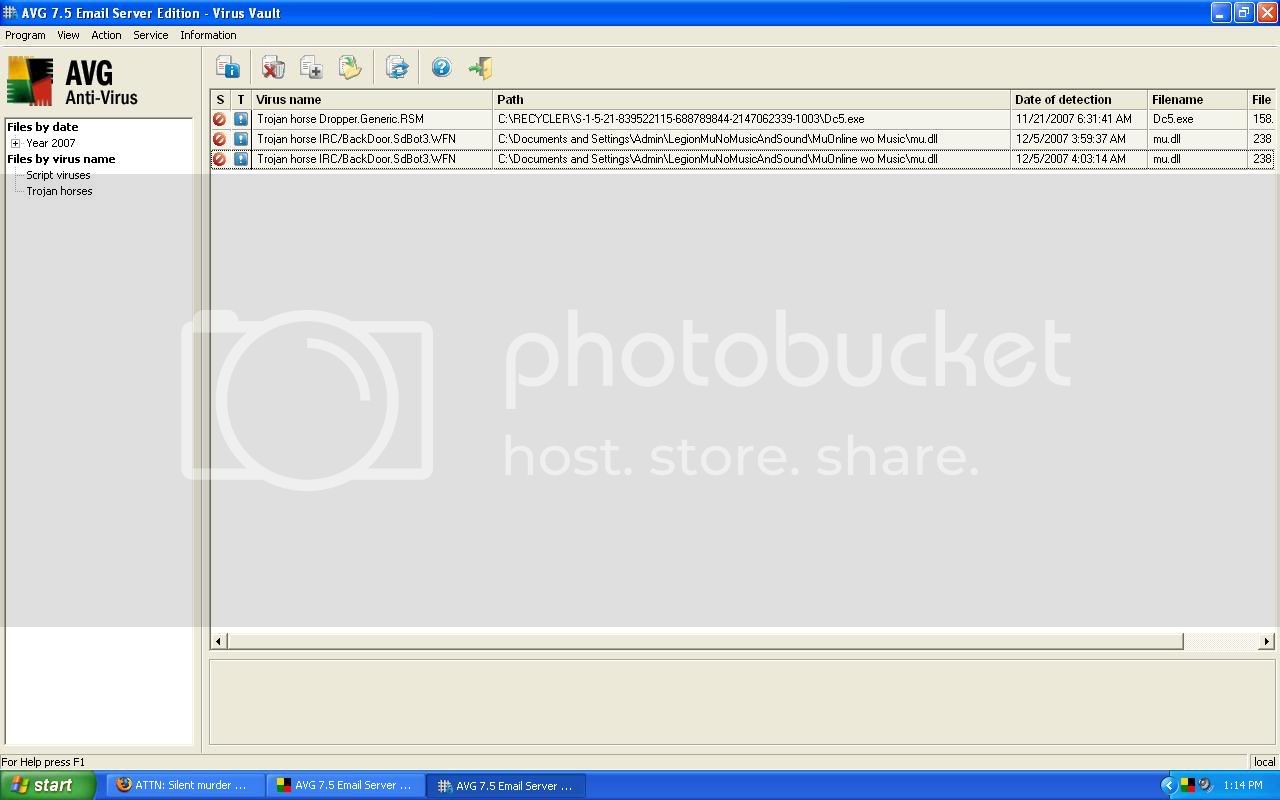Open the Service menu
Screen dimensions: 1280x800
(x=151, y=35)
